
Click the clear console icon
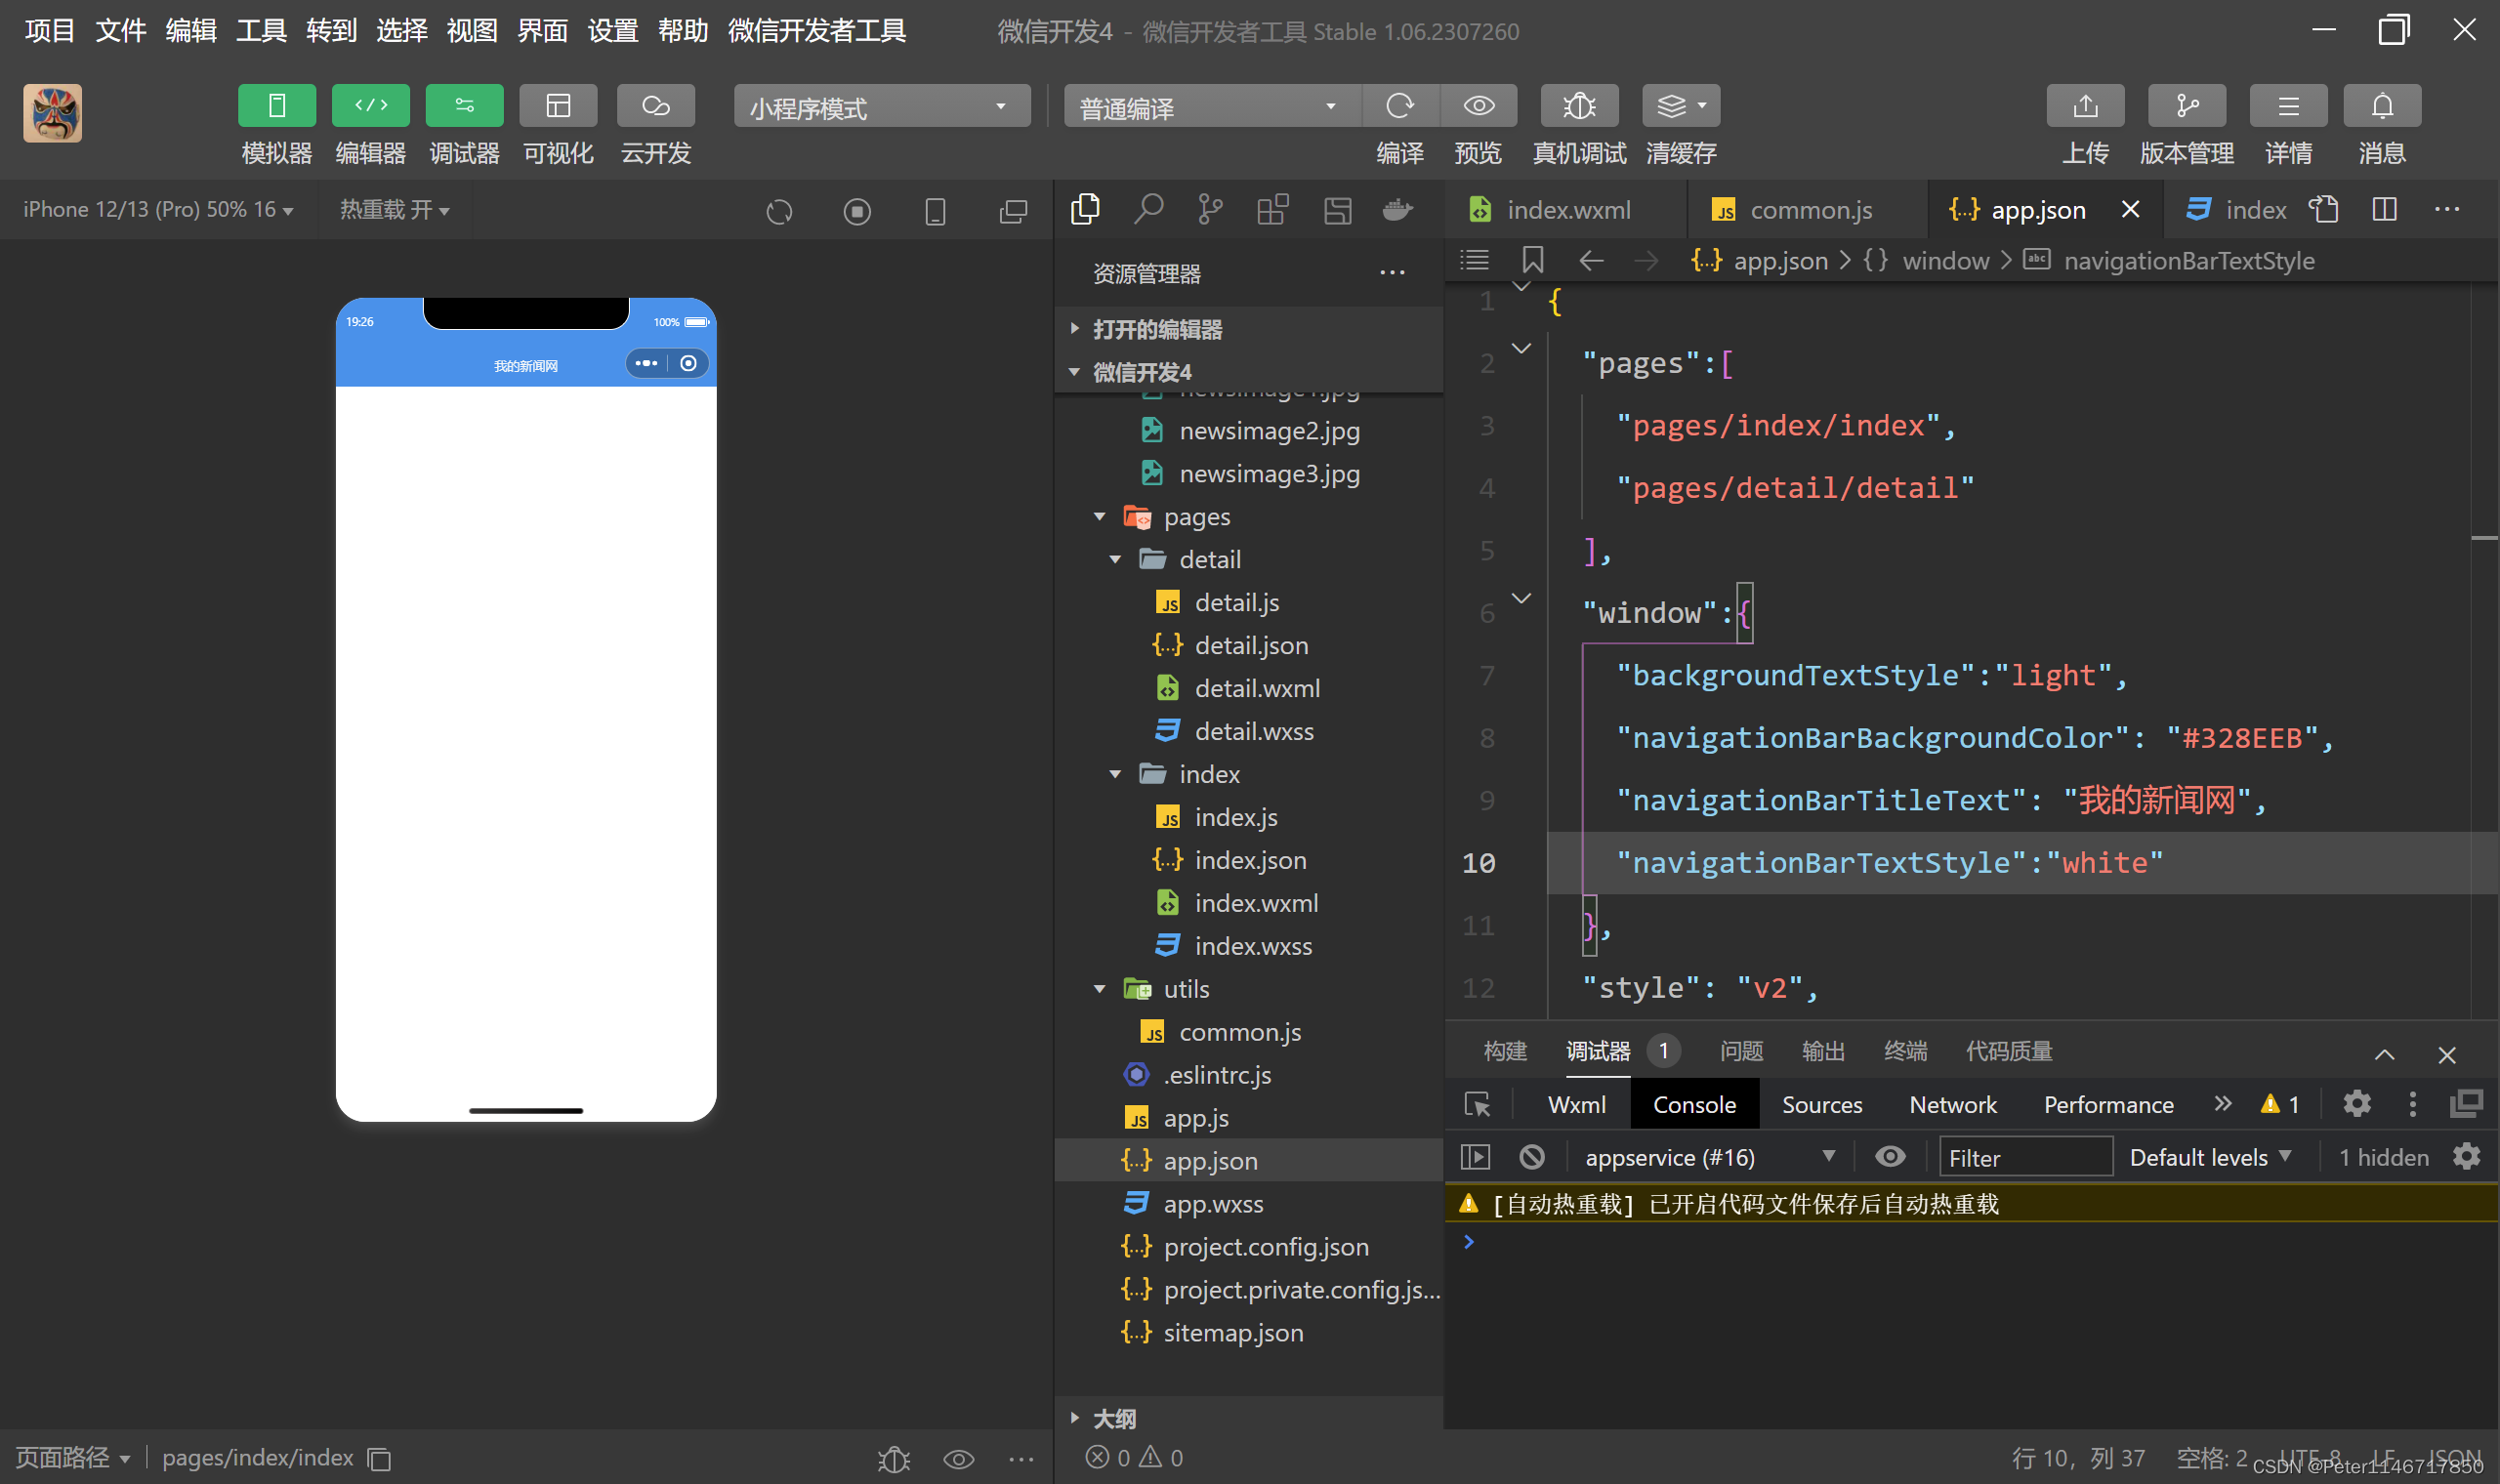(1531, 1157)
